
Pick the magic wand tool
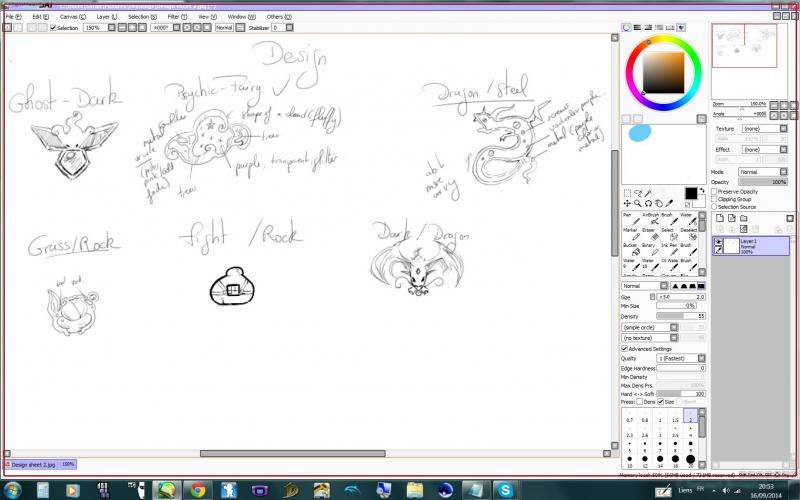(x=648, y=193)
